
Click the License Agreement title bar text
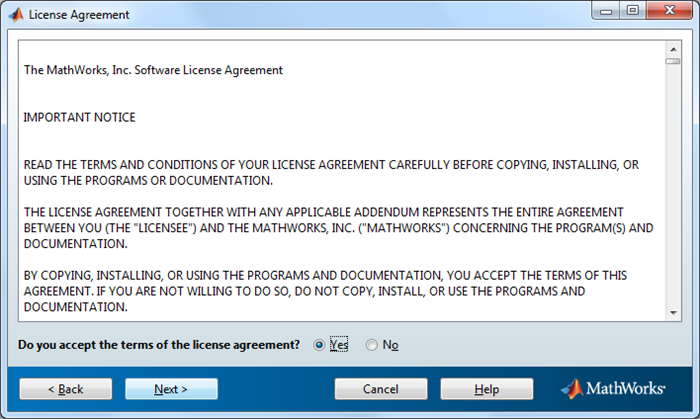pyautogui.click(x=79, y=15)
